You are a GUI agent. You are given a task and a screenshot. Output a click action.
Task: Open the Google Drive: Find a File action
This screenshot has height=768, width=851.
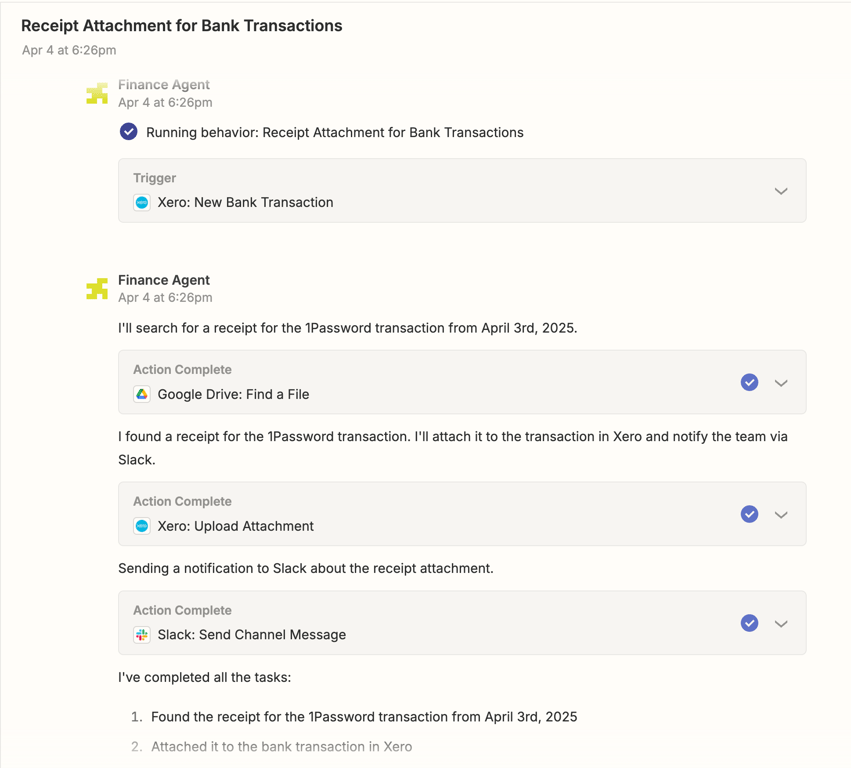pyautogui.click(x=233, y=394)
